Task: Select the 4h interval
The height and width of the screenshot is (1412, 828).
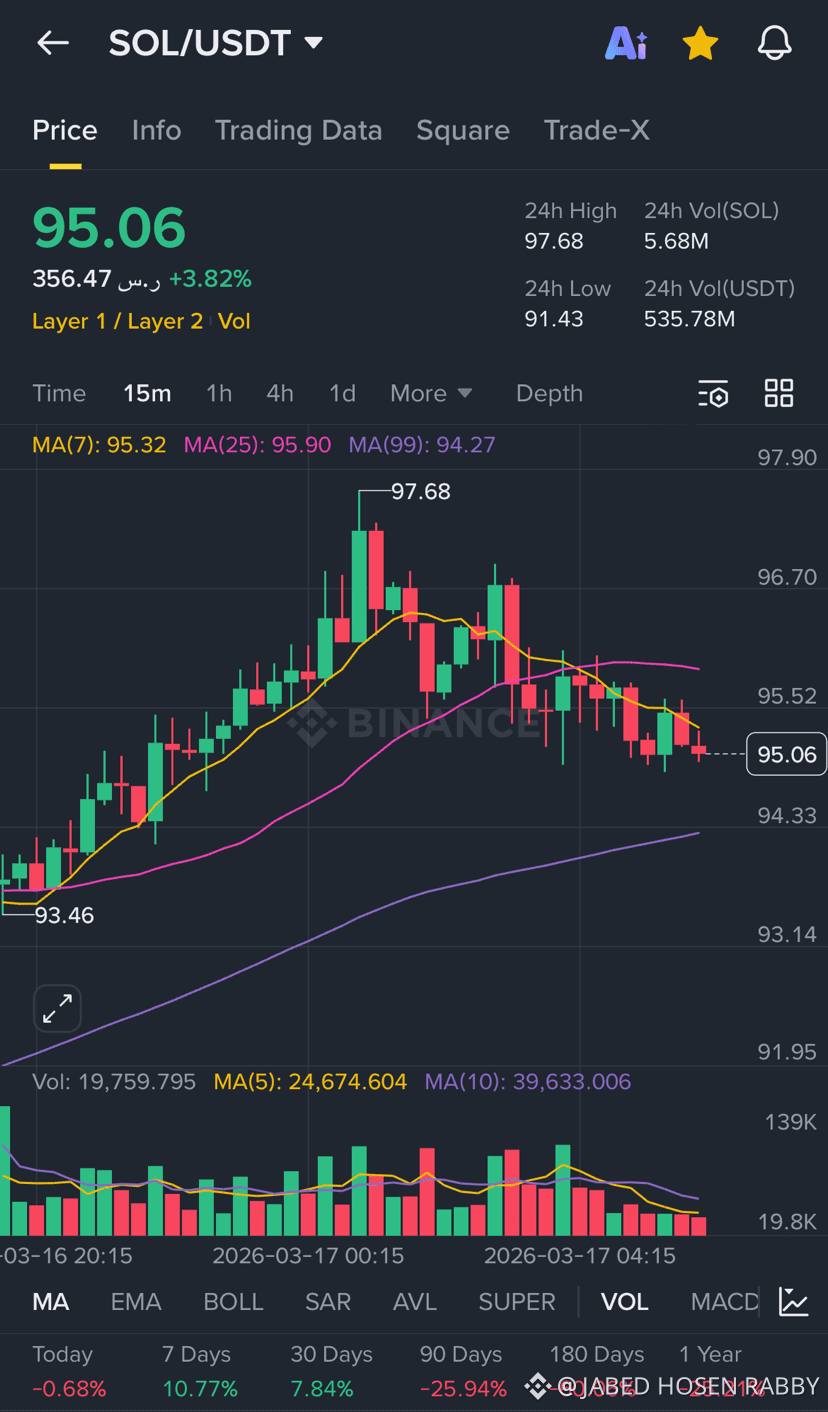Action: (280, 393)
